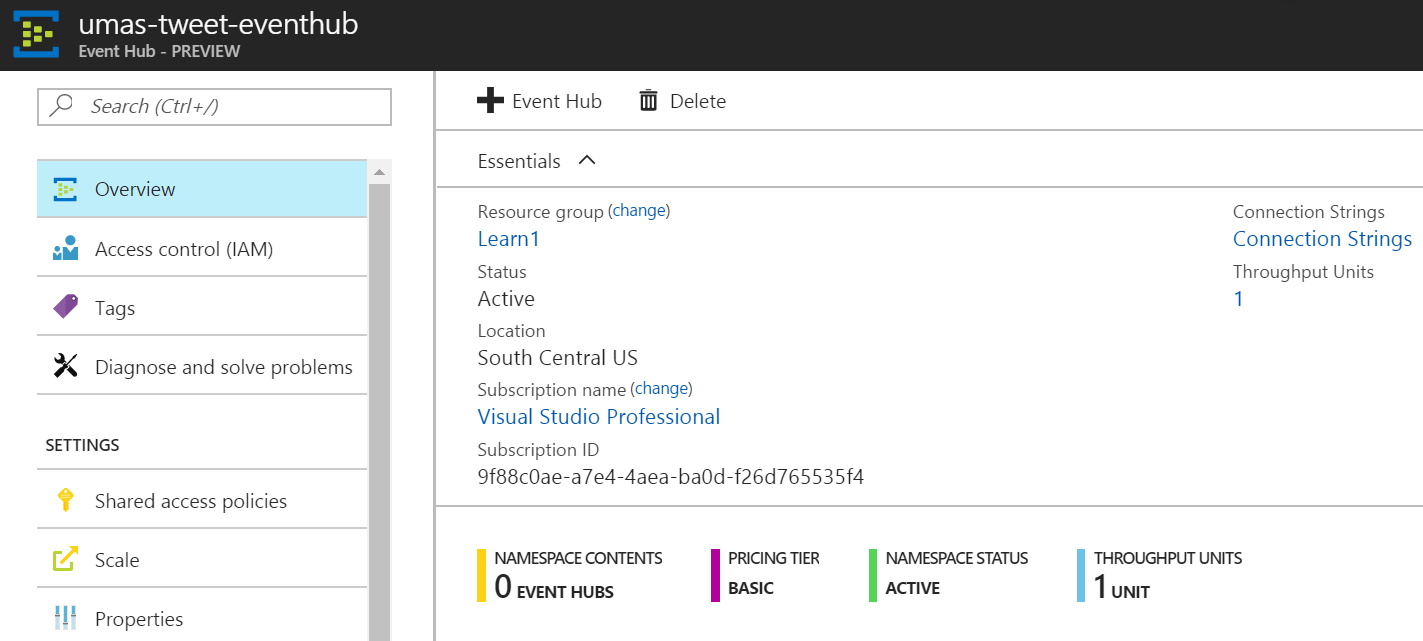Click the Pricing Tier Basic tile
The width and height of the screenshot is (1423, 641).
pos(767,575)
